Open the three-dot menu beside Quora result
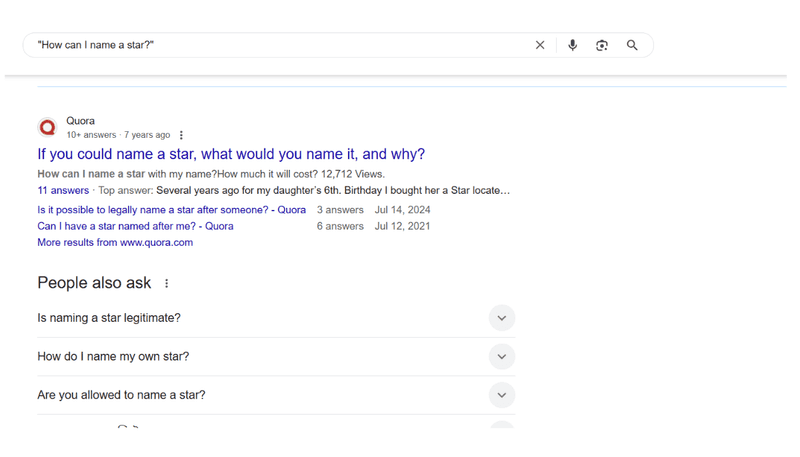 pos(181,135)
